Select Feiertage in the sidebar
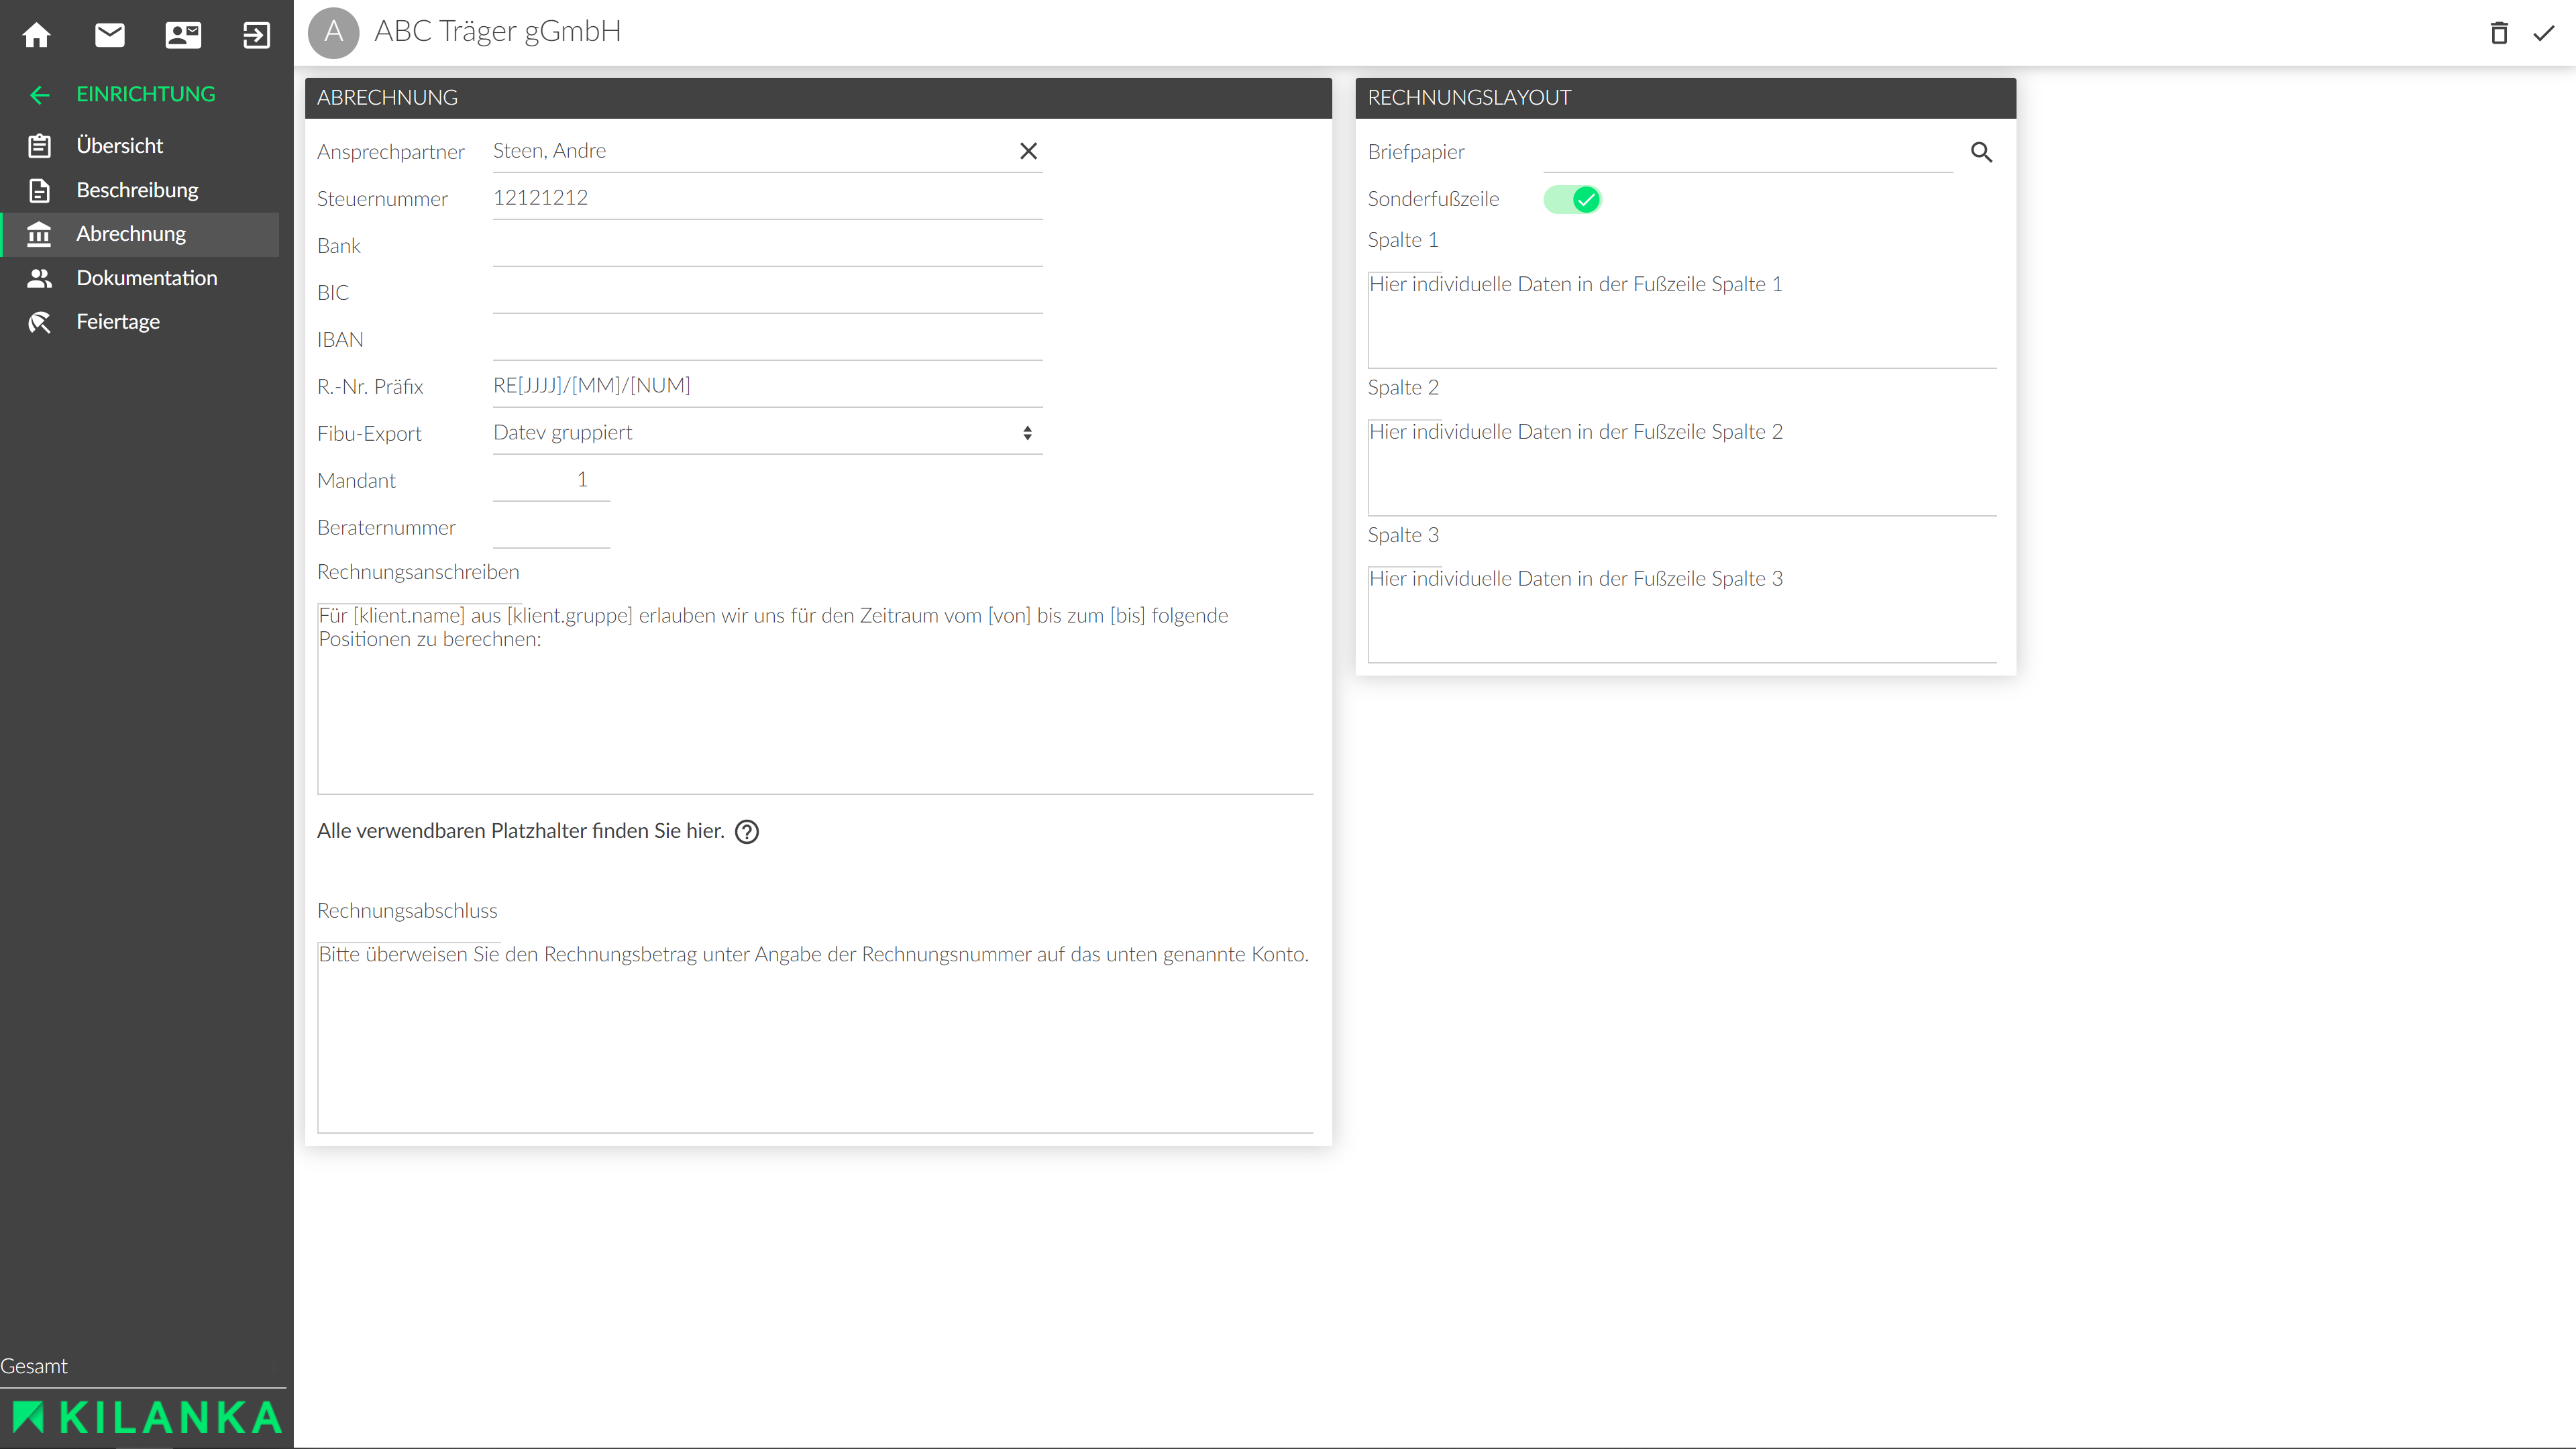The height and width of the screenshot is (1449, 2576). pyautogui.click(x=118, y=322)
